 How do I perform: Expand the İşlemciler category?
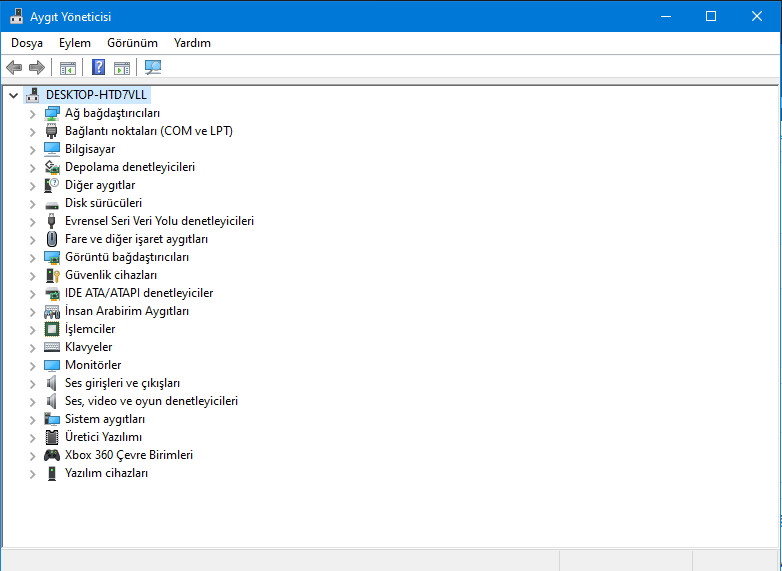click(x=33, y=330)
